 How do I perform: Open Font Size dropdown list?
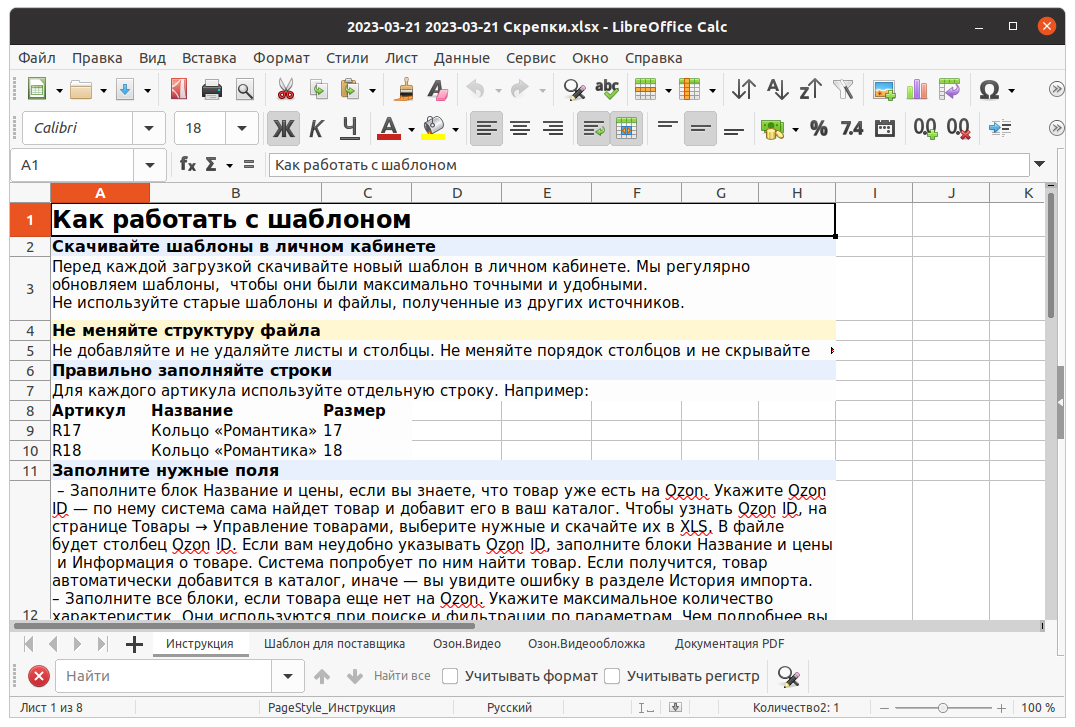tap(241, 128)
